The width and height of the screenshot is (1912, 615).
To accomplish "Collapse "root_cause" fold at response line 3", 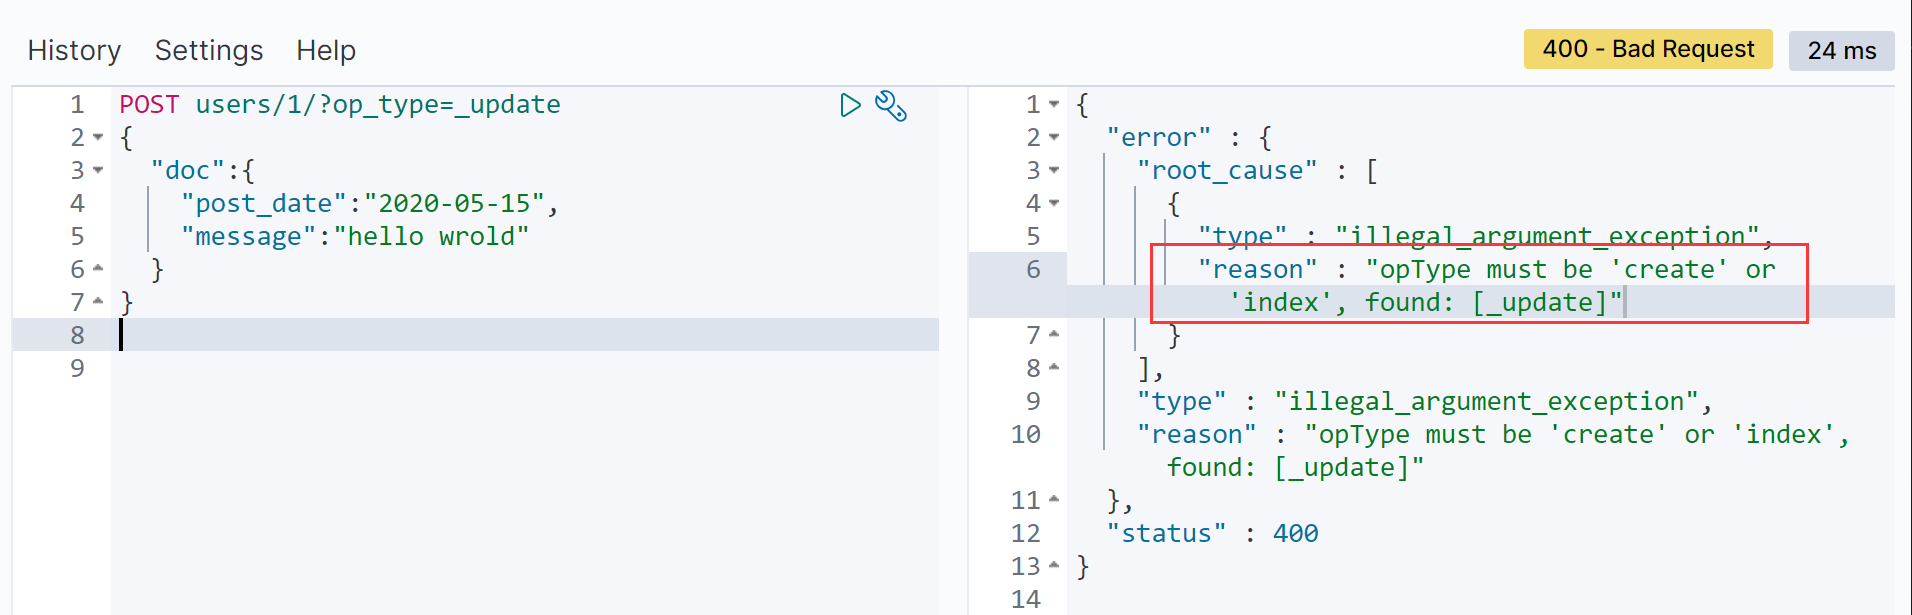I will tap(1054, 170).
